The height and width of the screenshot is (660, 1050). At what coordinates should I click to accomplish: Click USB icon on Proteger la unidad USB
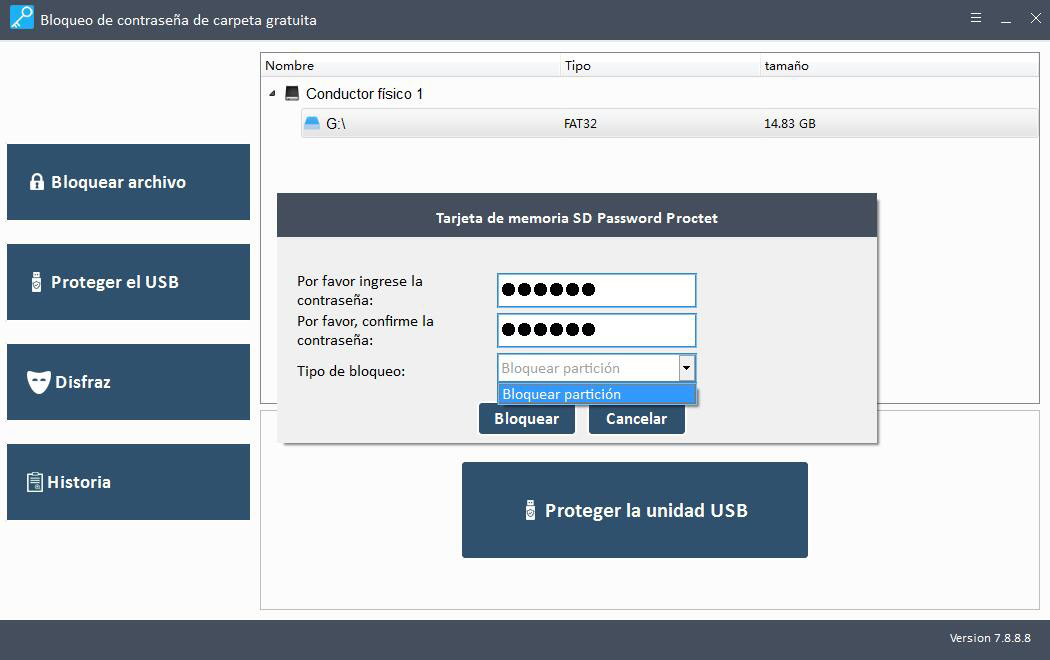pyautogui.click(x=530, y=511)
